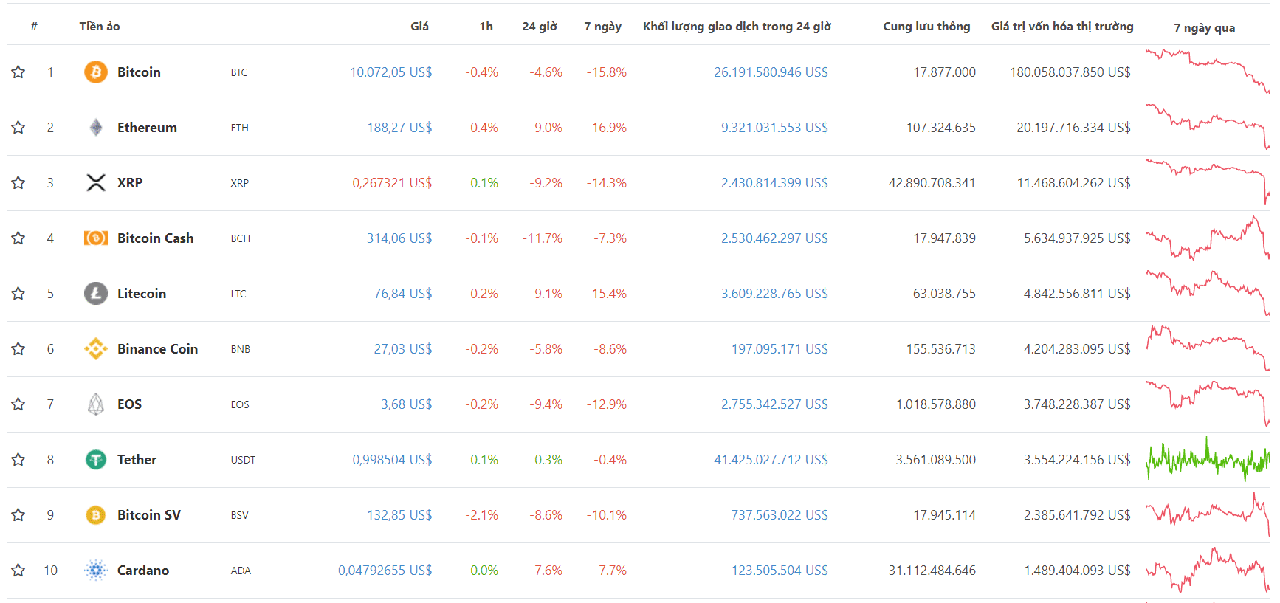The height and width of the screenshot is (603, 1280).
Task: Click the green Tether logo icon
Action: click(95, 460)
